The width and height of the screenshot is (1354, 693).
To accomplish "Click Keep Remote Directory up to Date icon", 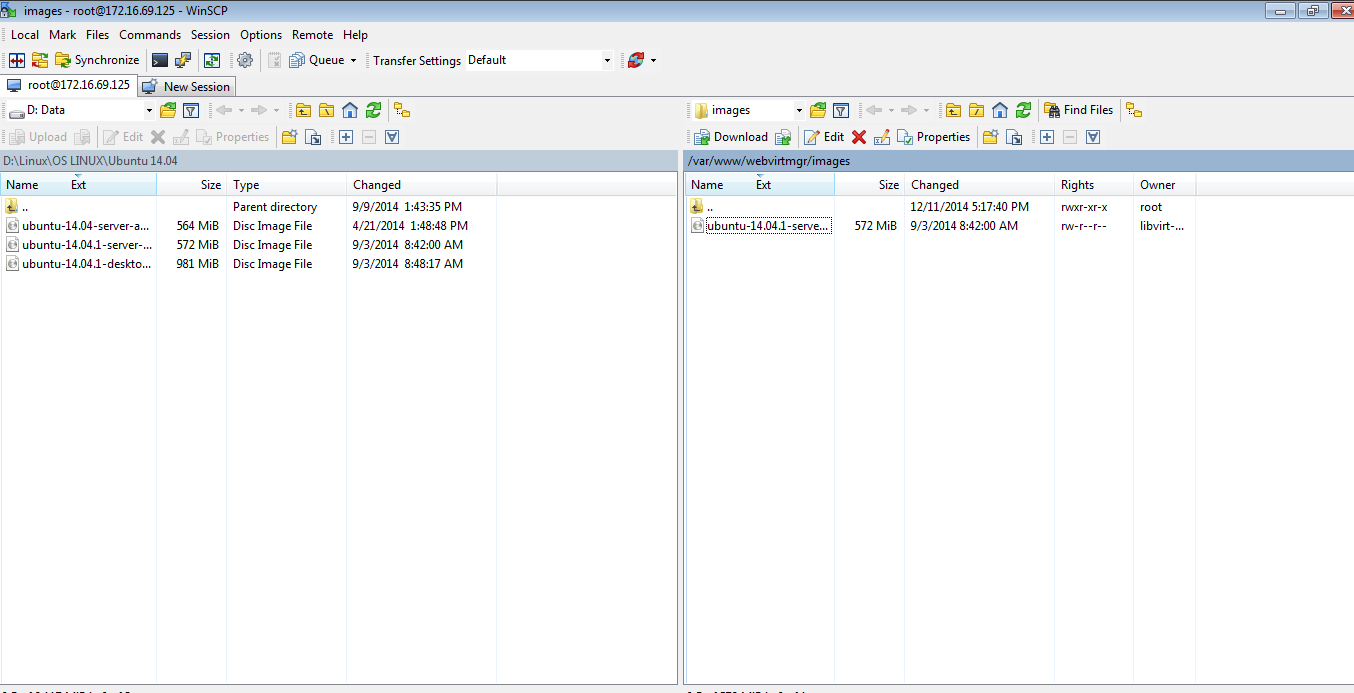I will pyautogui.click(x=212, y=60).
